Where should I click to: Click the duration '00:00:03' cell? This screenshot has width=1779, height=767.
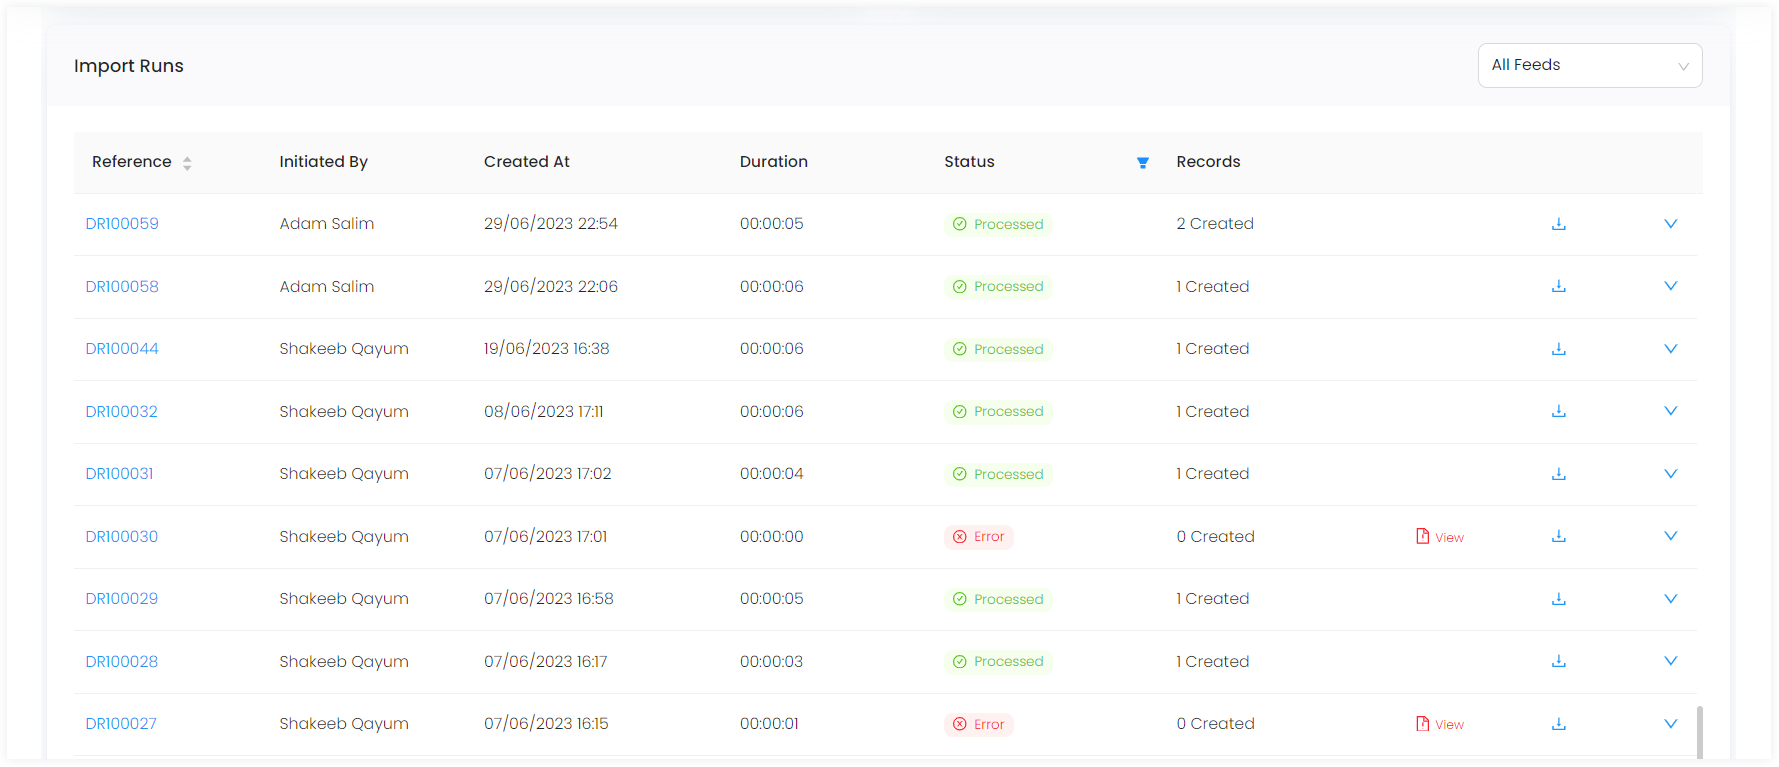click(771, 661)
